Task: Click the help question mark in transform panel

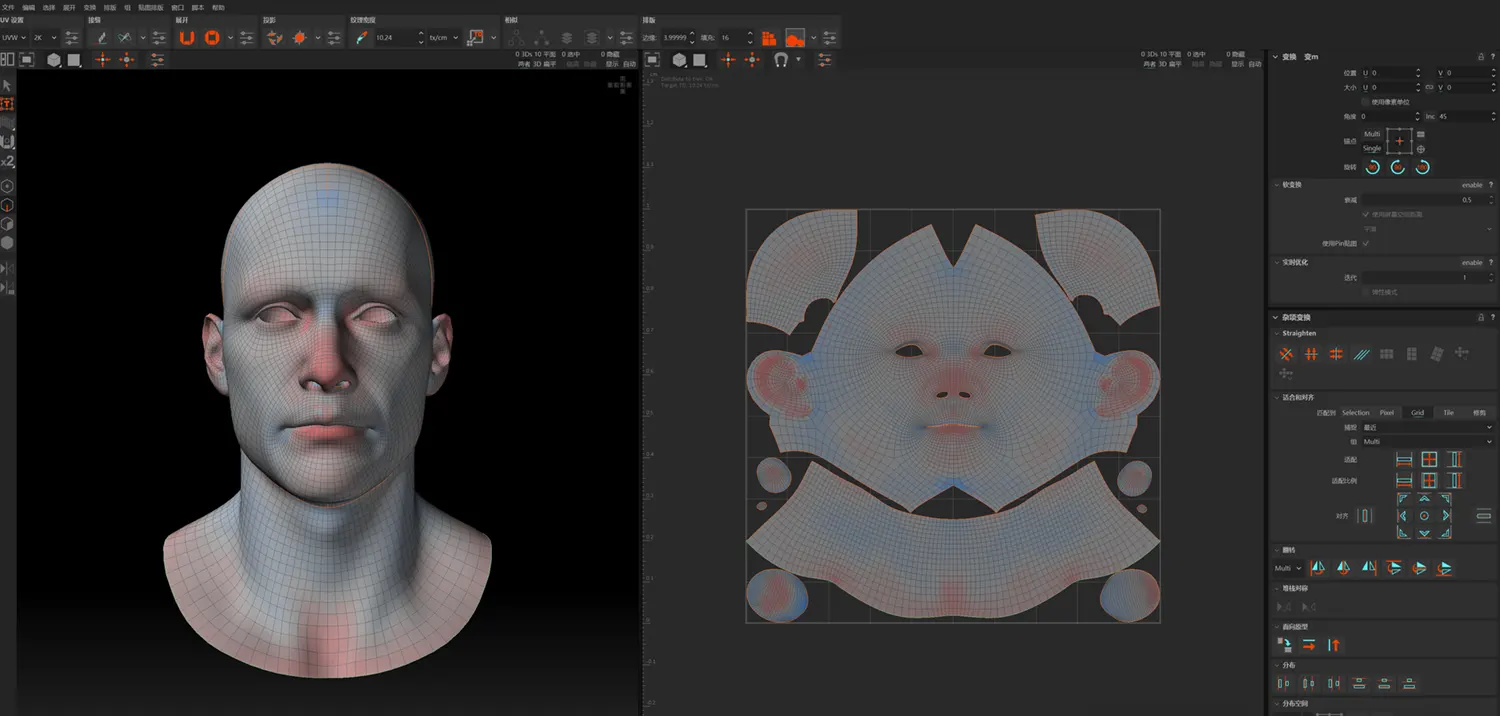Action: point(1491,57)
